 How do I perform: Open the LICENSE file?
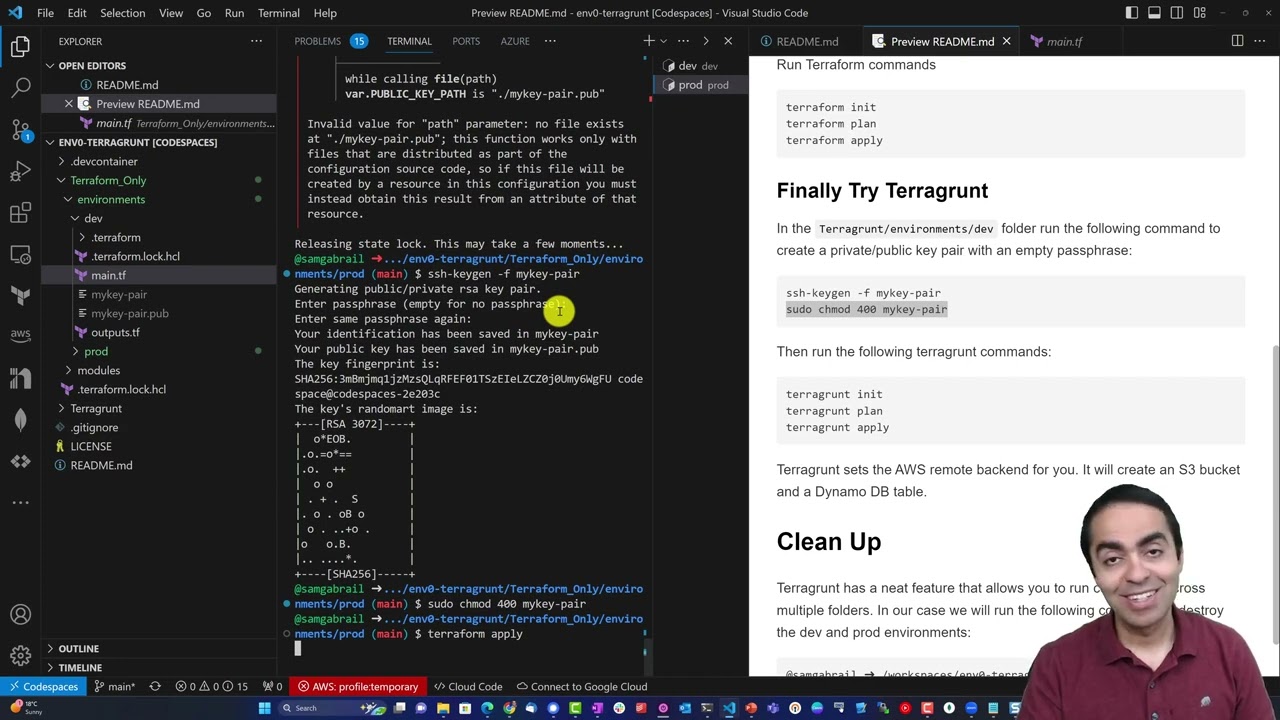tap(91, 446)
